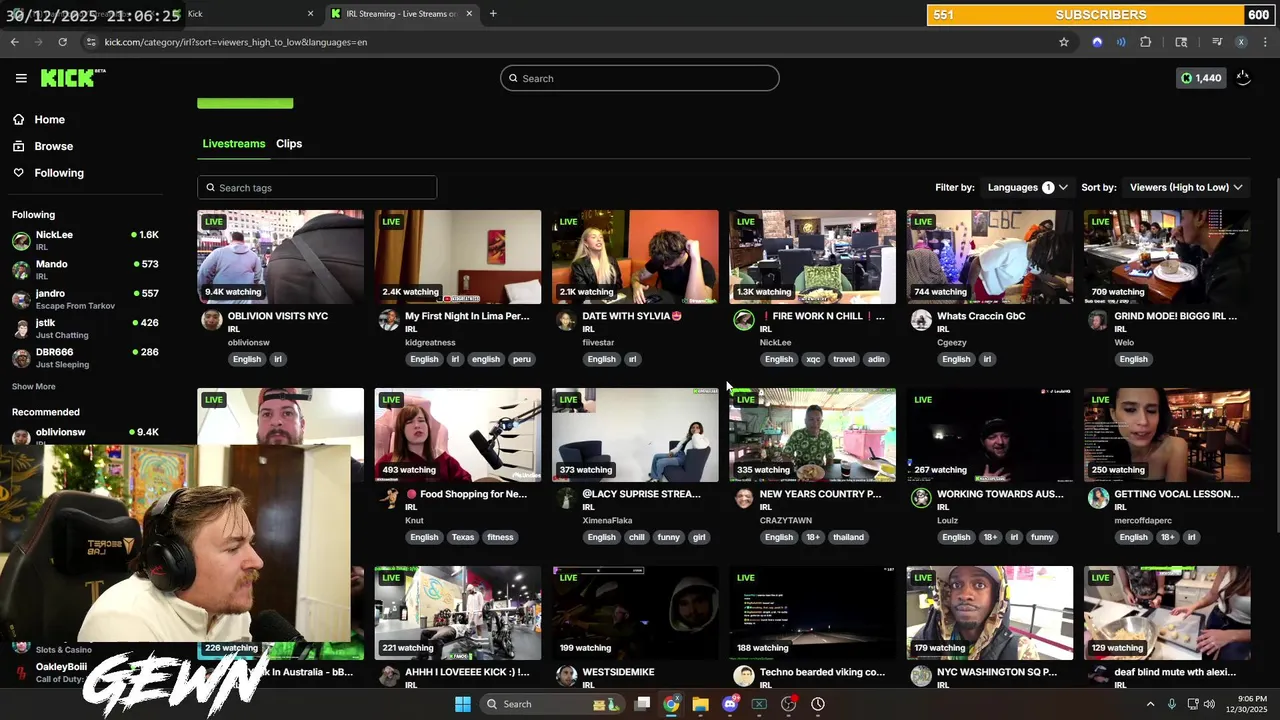Open NYC WASHINGTON SQ P... stream thumbnail
Screen dimensions: 1280x720
(x=990, y=613)
